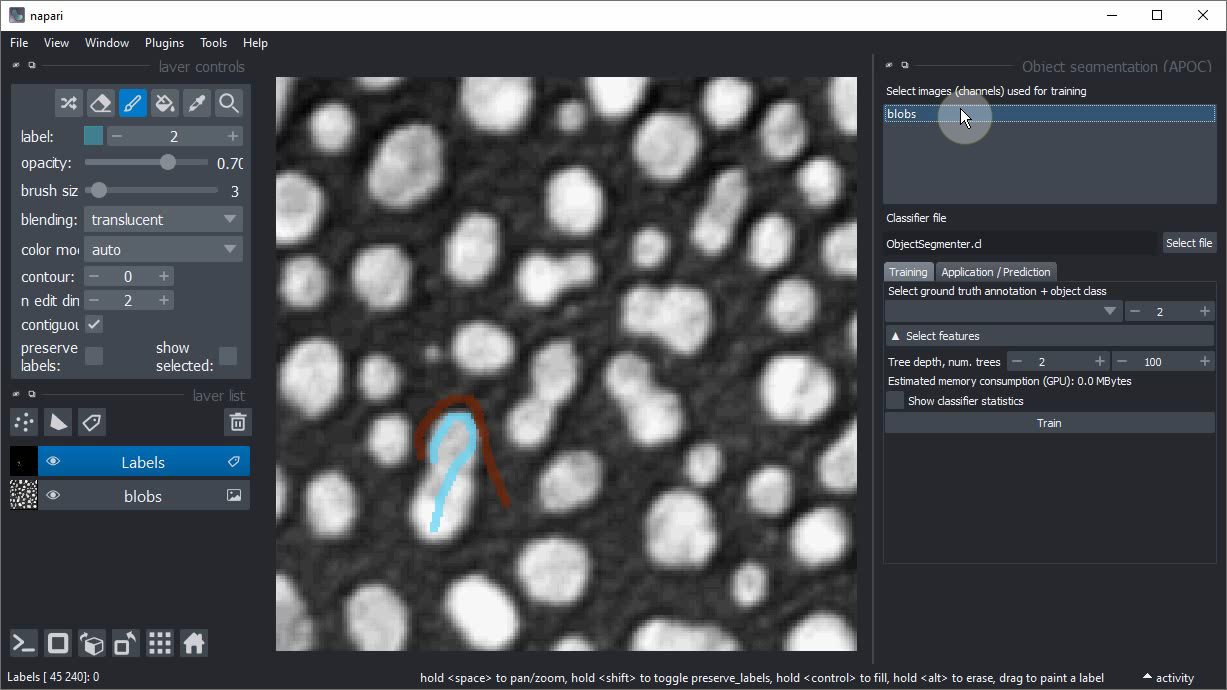The image size is (1227, 690).
Task: Create new points layer
Action: [x=25, y=422]
